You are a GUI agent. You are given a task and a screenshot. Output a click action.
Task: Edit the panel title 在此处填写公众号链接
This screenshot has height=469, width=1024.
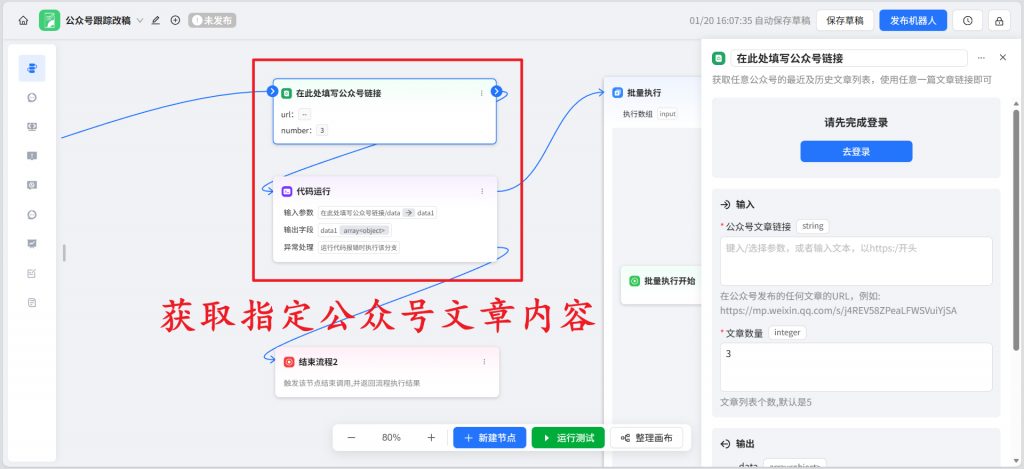849,58
